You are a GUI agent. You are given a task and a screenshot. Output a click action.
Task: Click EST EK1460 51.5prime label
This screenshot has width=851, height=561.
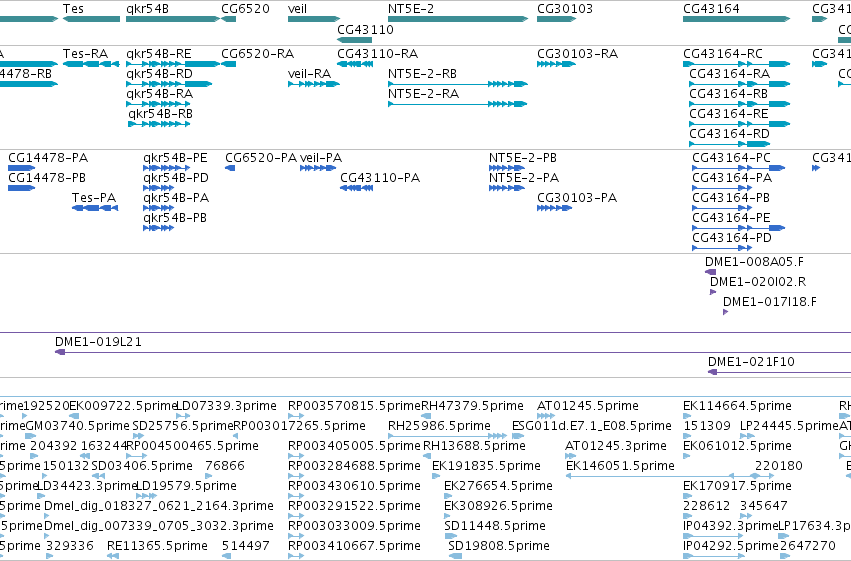coord(620,467)
